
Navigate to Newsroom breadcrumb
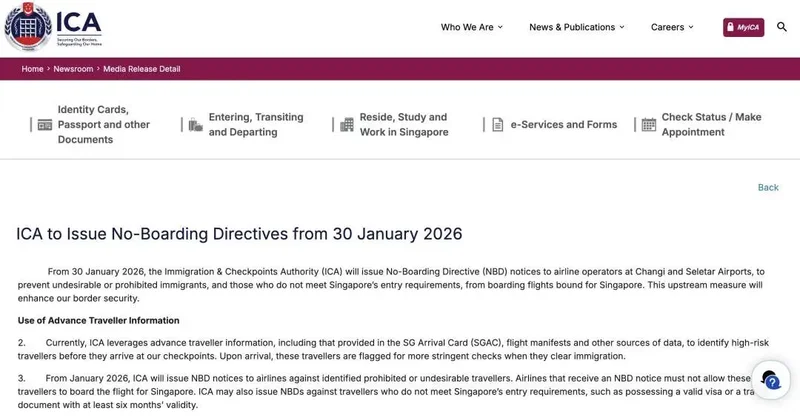coord(73,69)
